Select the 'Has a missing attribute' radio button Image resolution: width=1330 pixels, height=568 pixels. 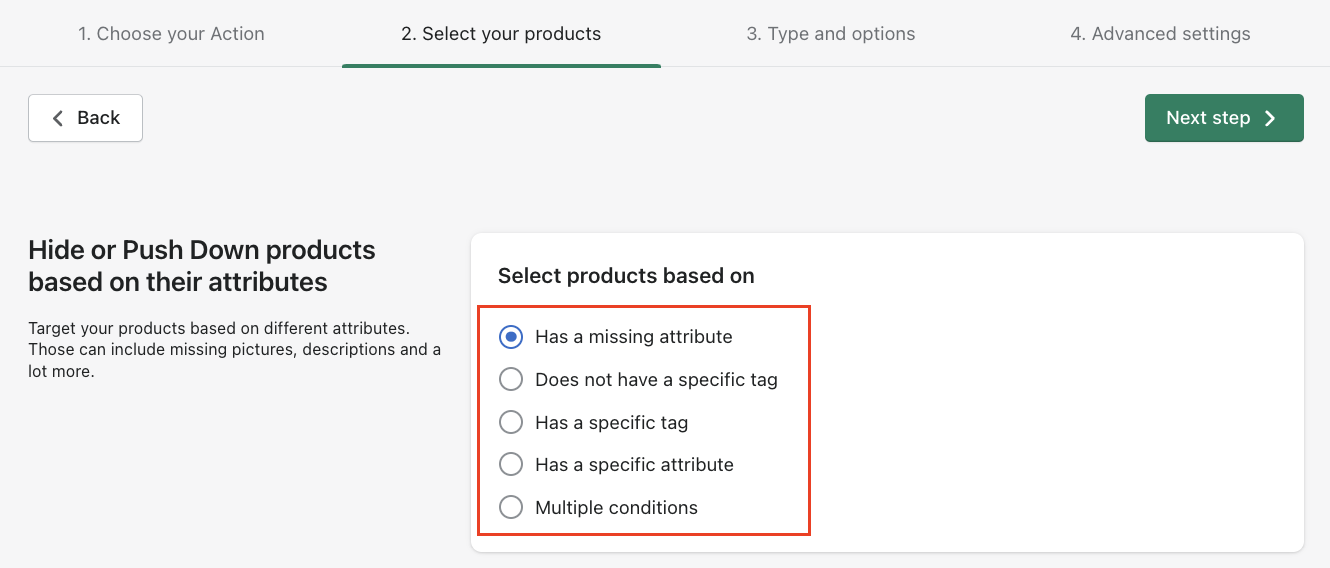click(511, 337)
